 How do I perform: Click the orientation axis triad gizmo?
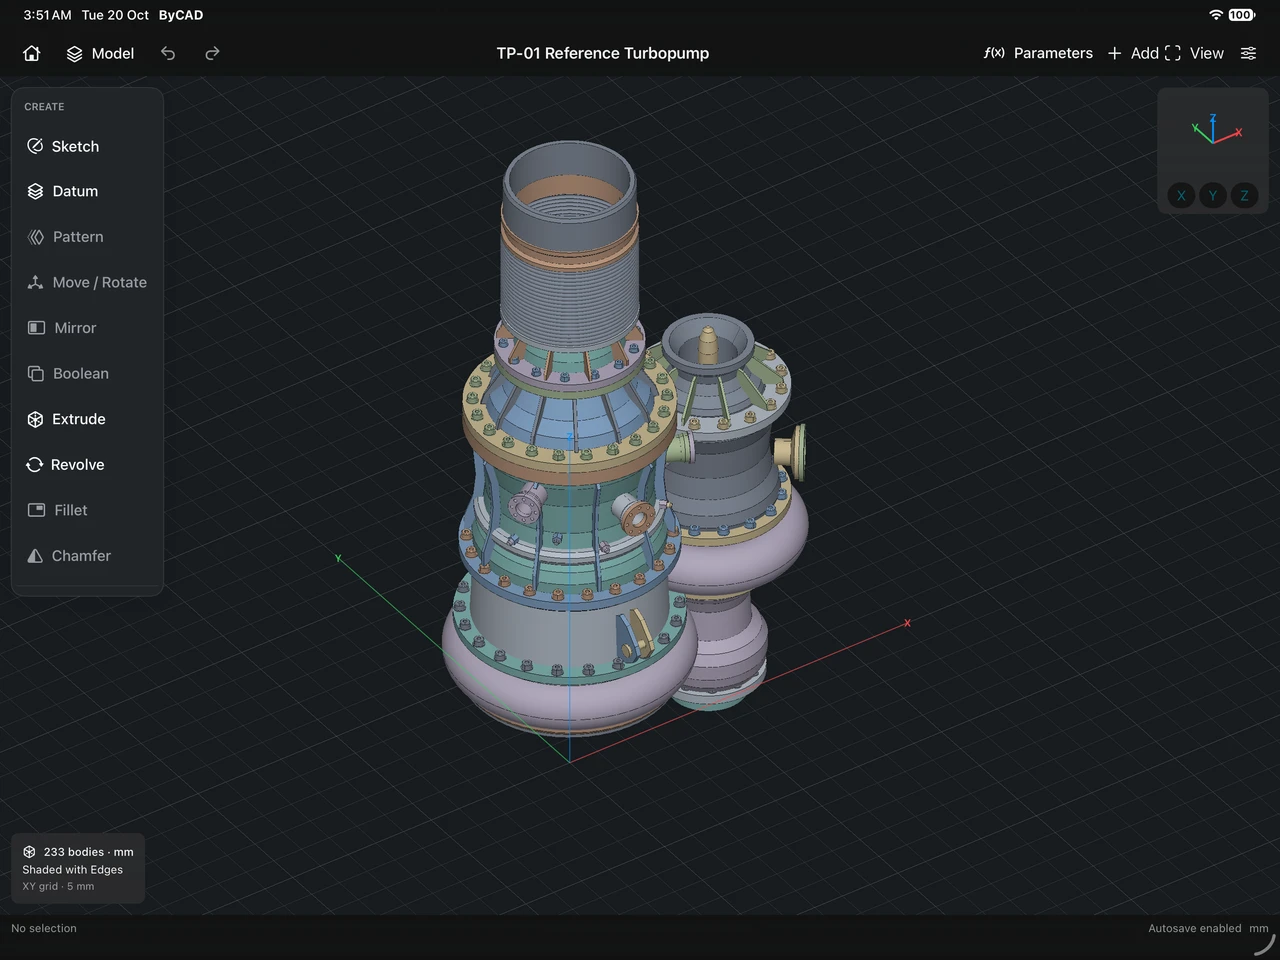[x=1216, y=130]
